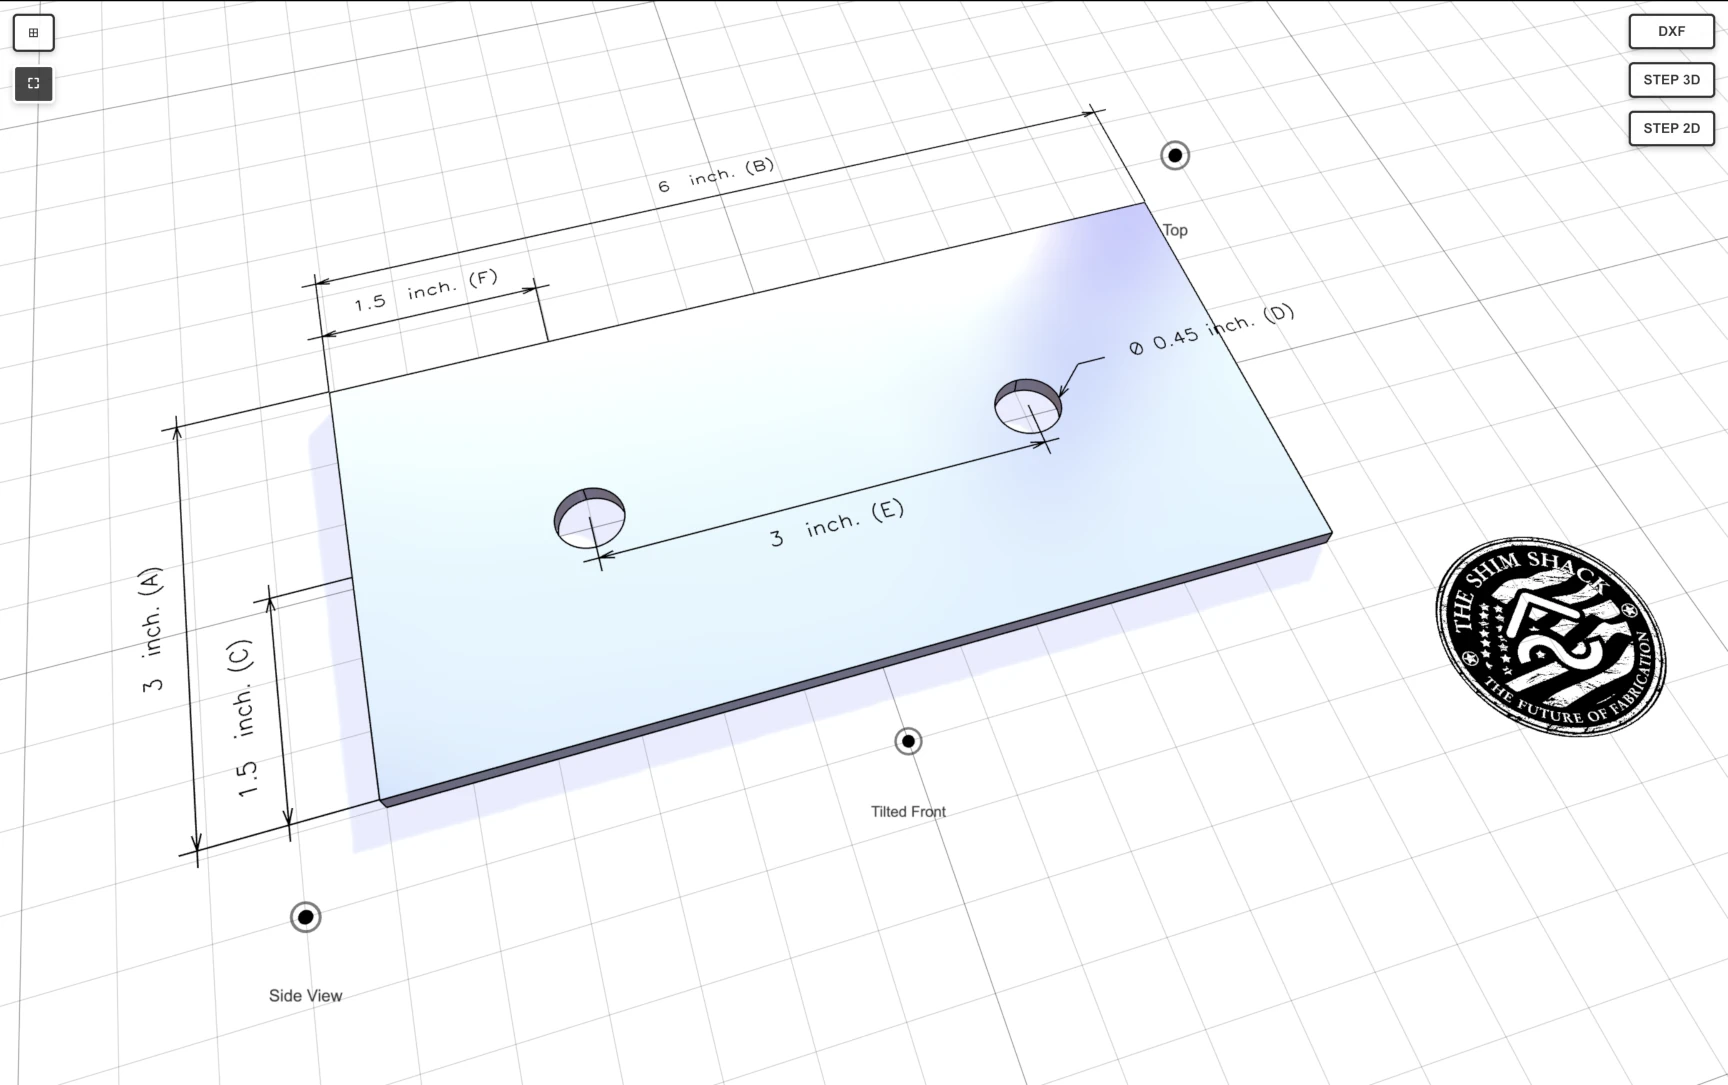The image size is (1728, 1085).
Task: Select the left hole on the plate
Action: click(590, 512)
